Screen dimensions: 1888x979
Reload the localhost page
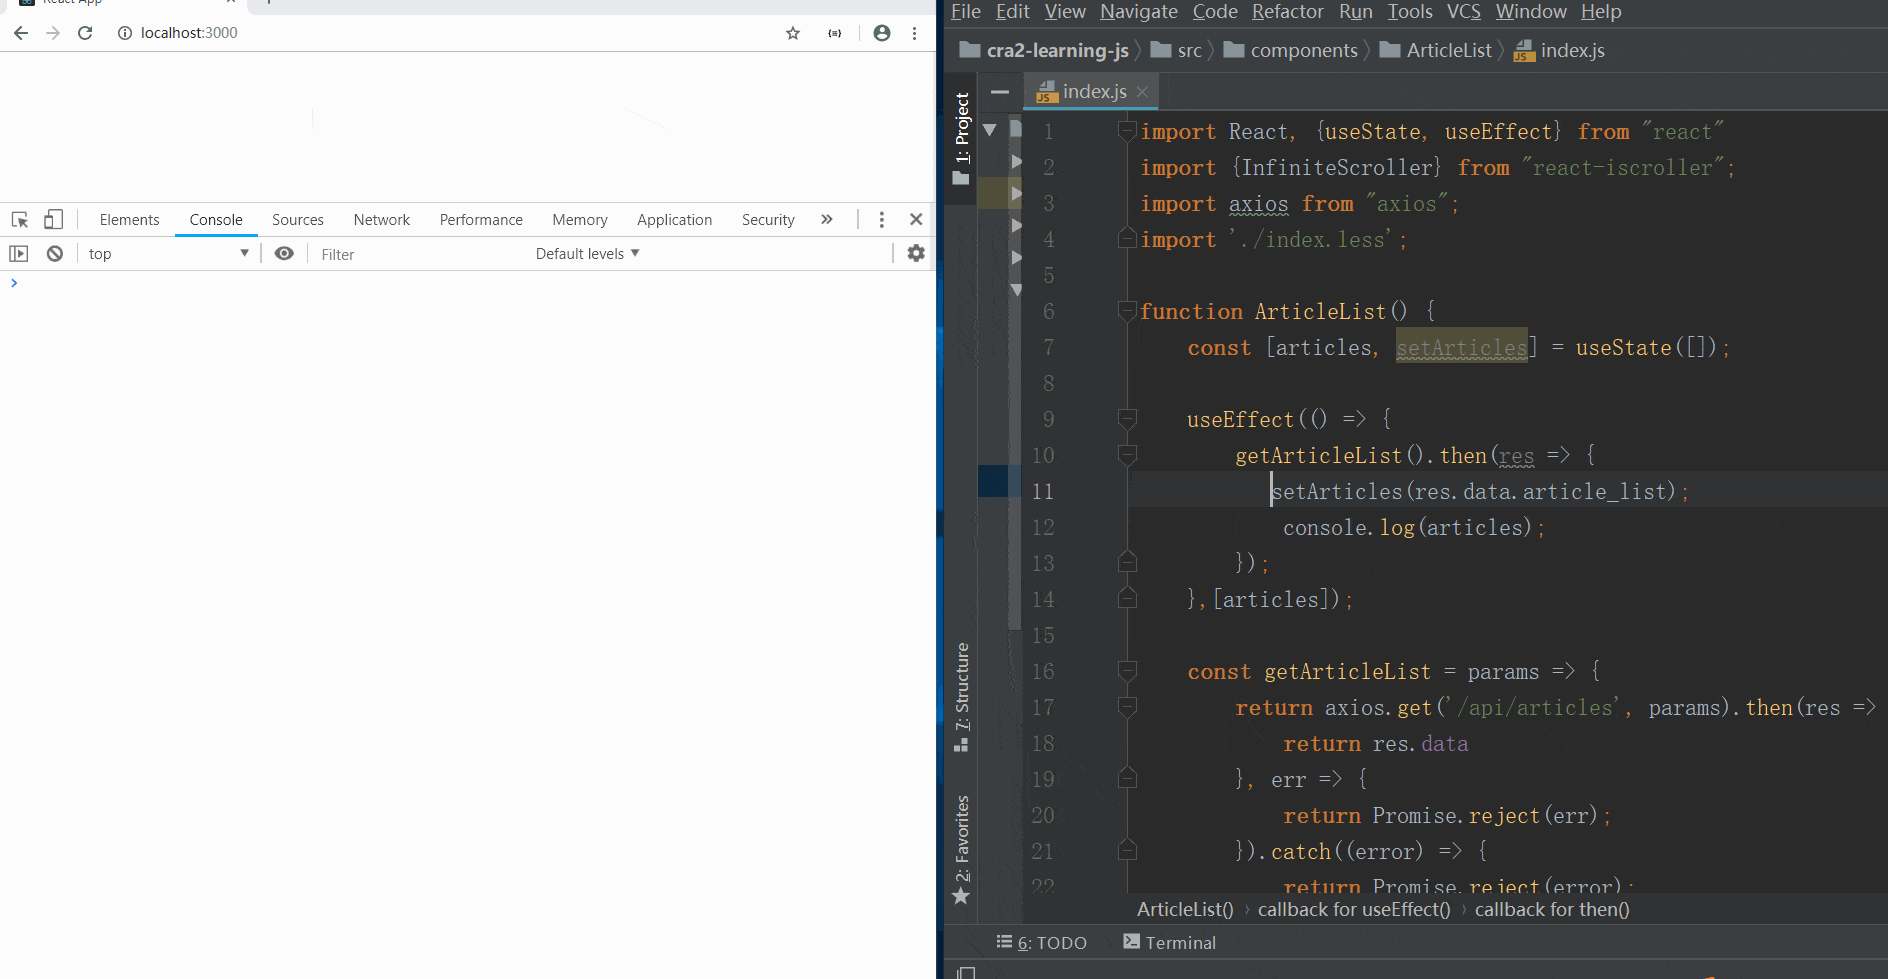click(x=85, y=33)
